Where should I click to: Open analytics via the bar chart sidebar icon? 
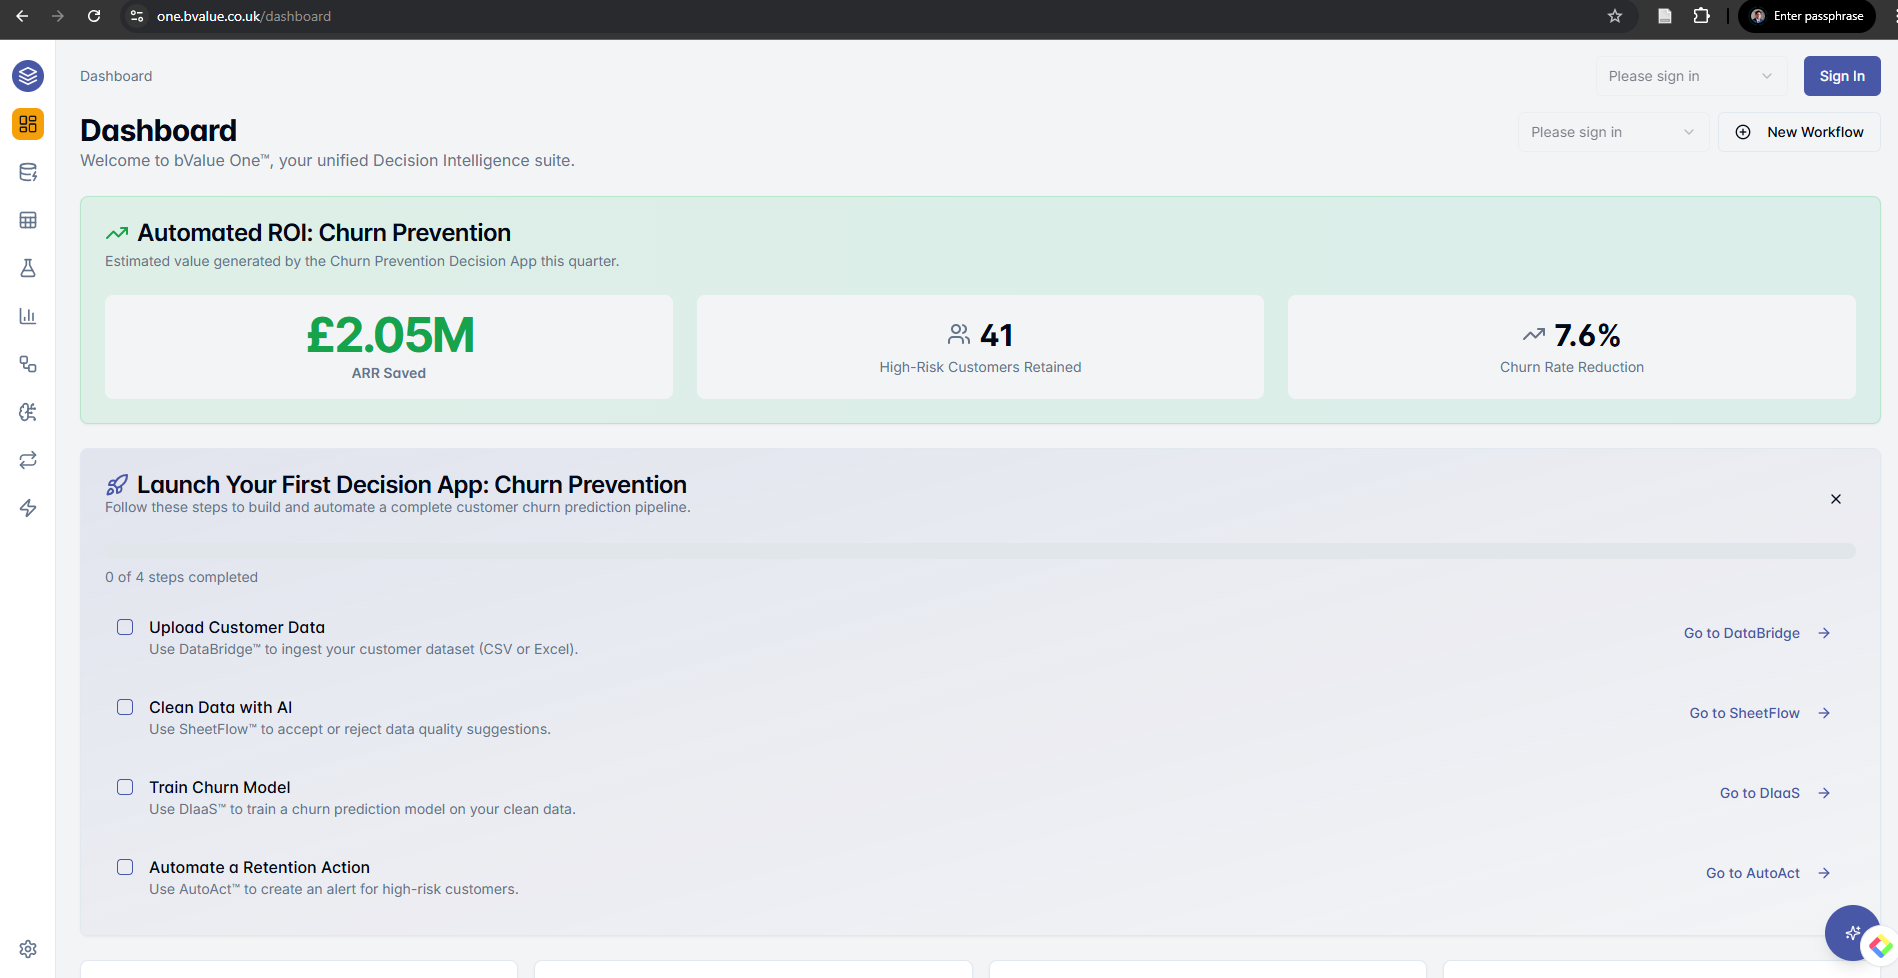pyautogui.click(x=27, y=316)
